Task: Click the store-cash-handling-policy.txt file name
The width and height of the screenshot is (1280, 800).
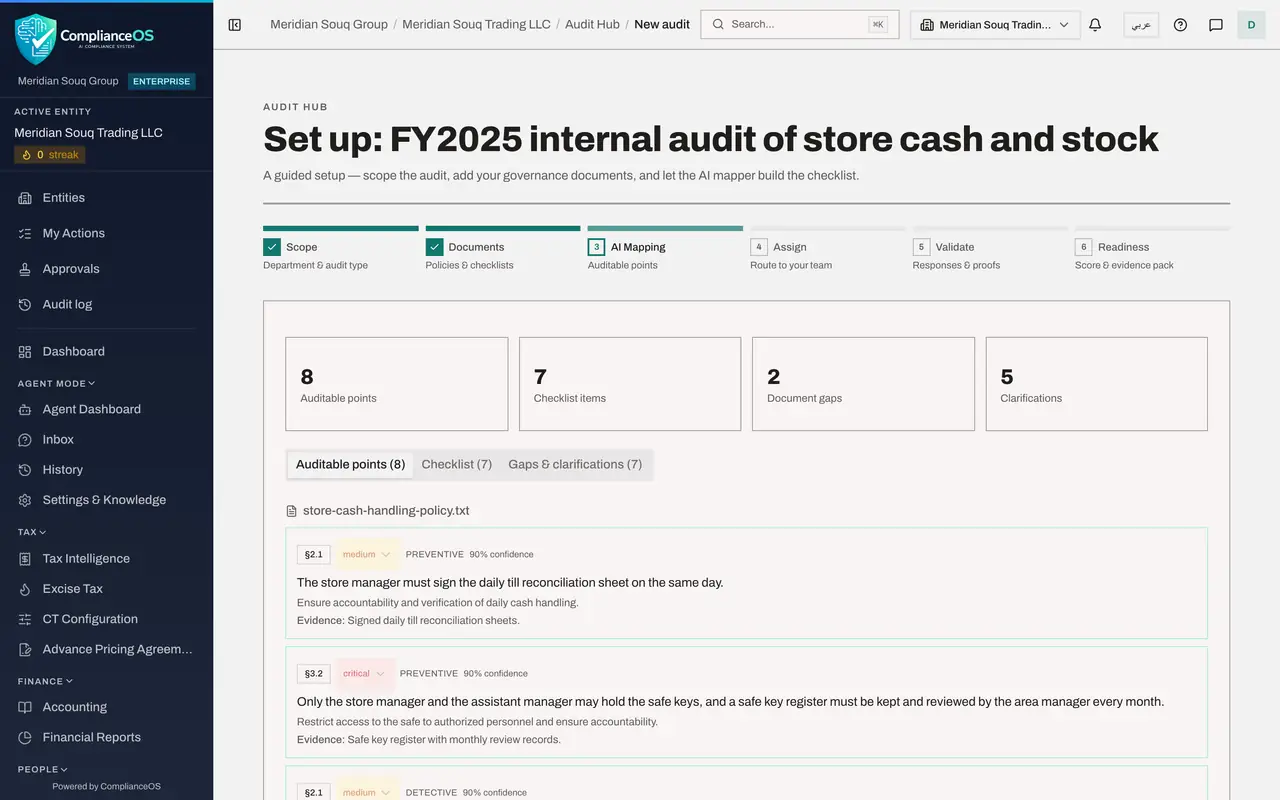Action: [386, 511]
